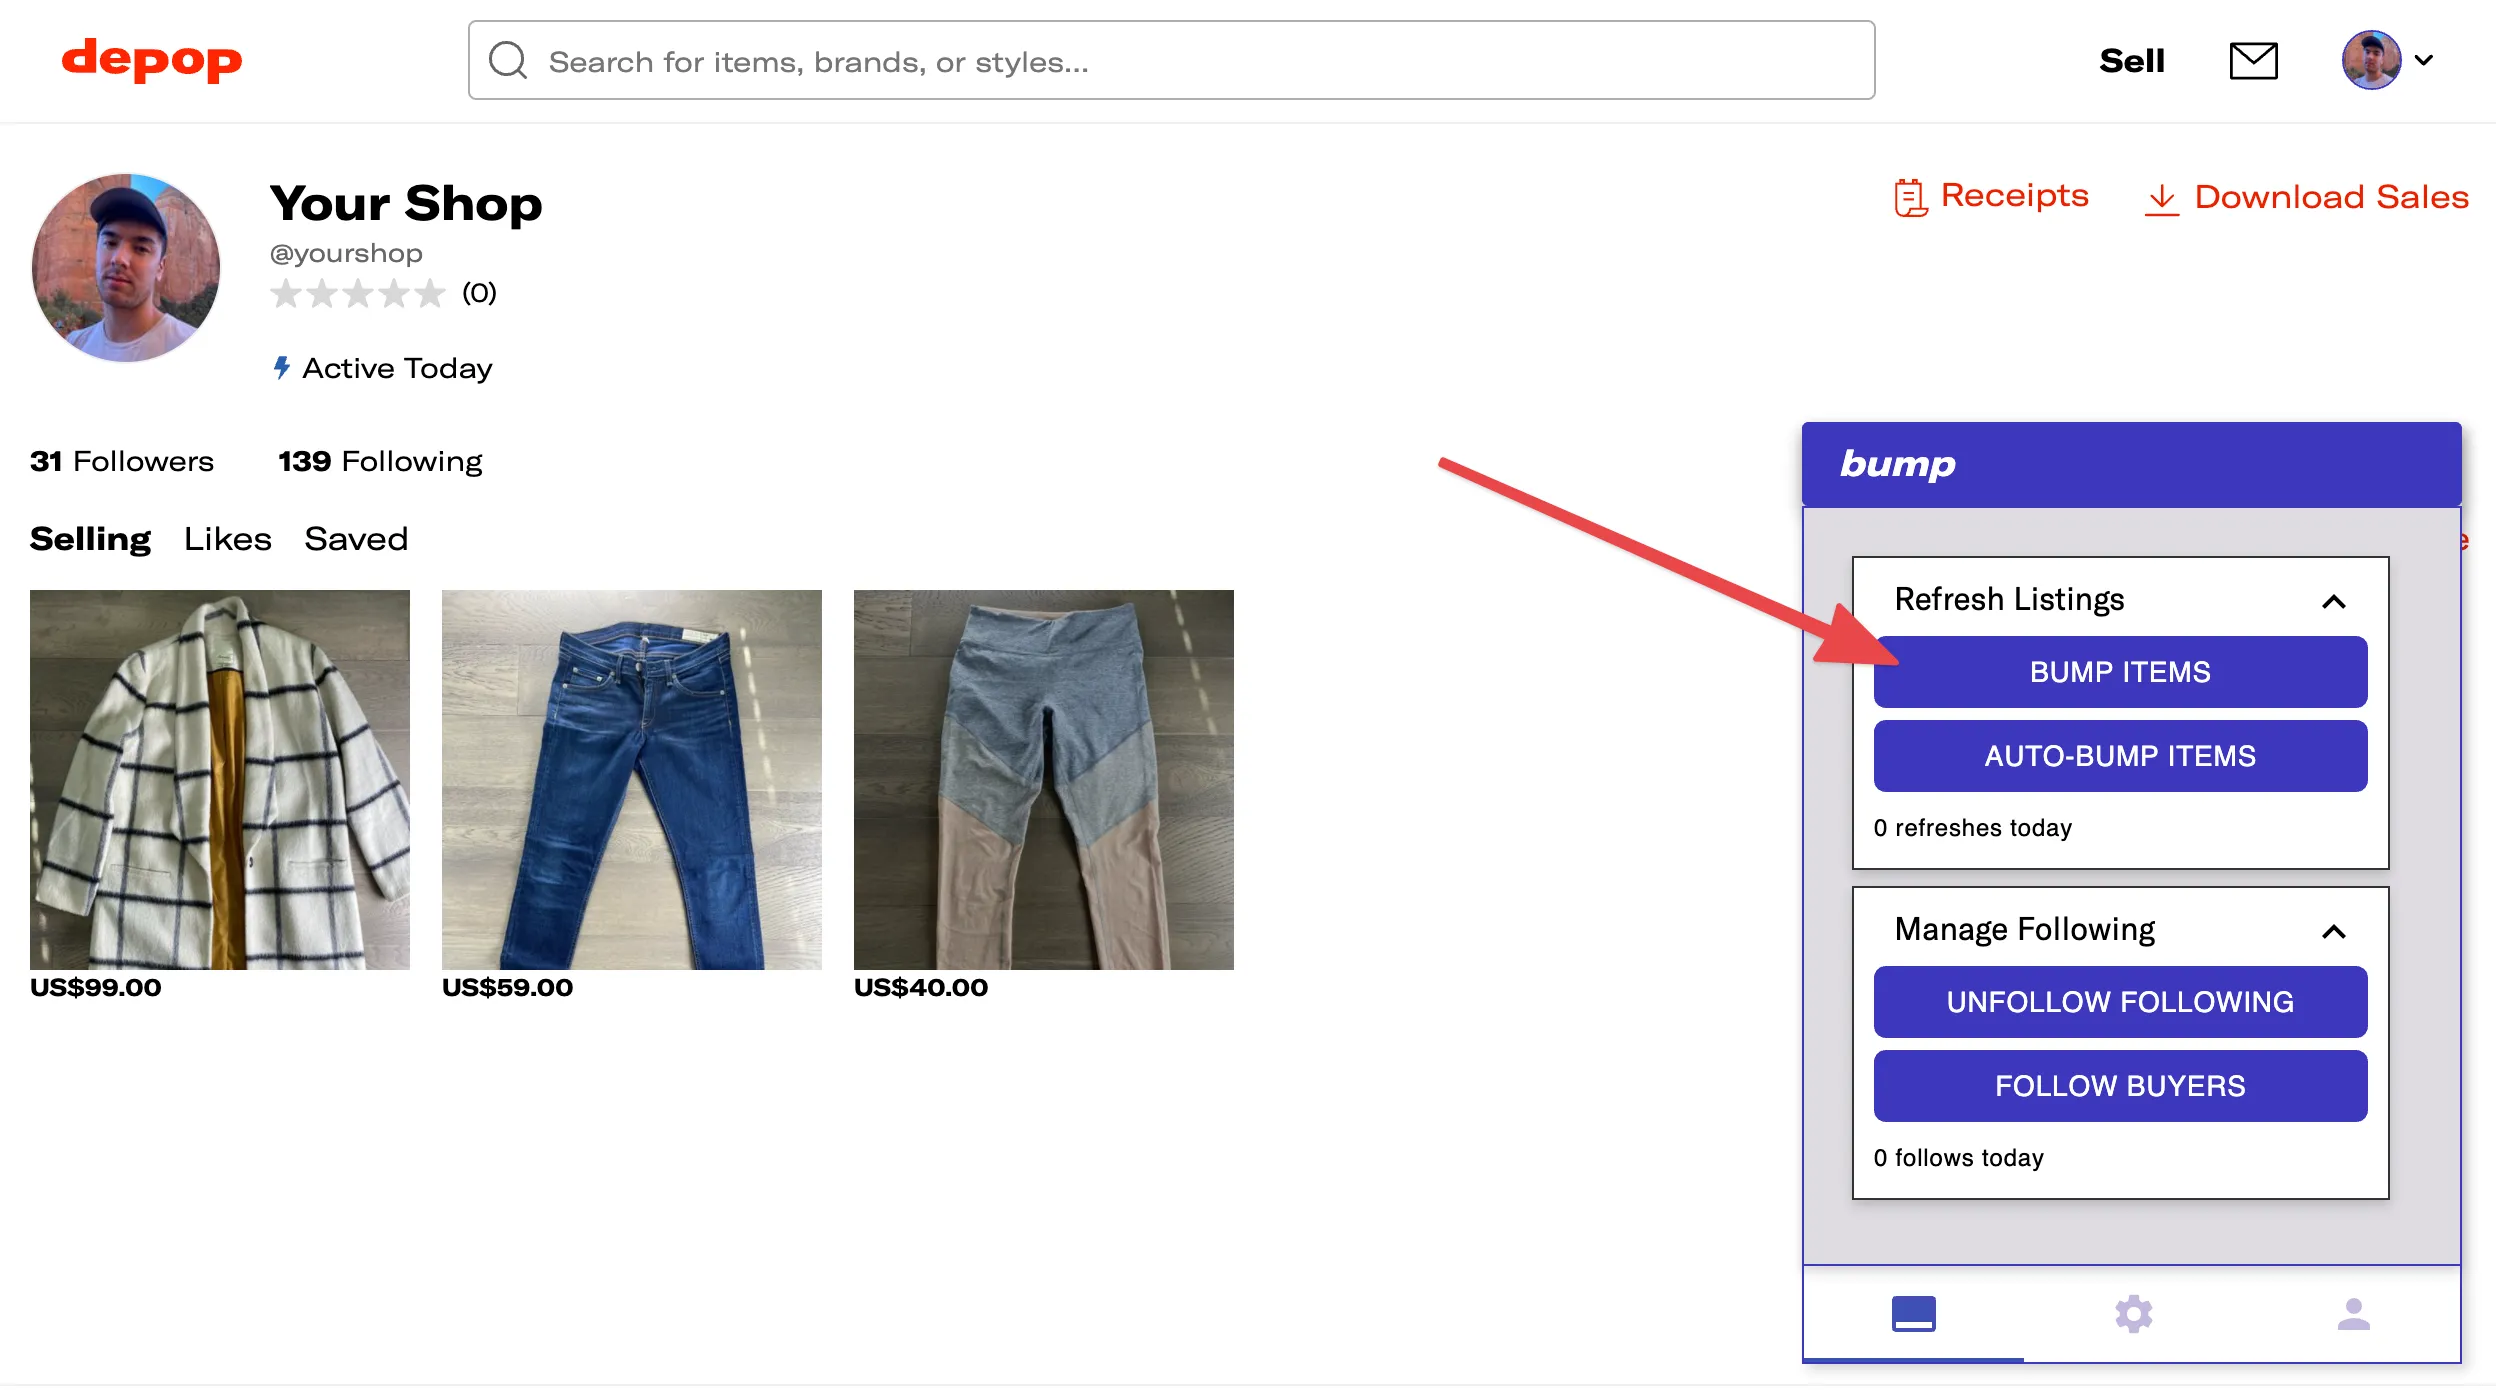Click the US$99.00 price text
The width and height of the screenshot is (2496, 1392).
click(x=95, y=987)
